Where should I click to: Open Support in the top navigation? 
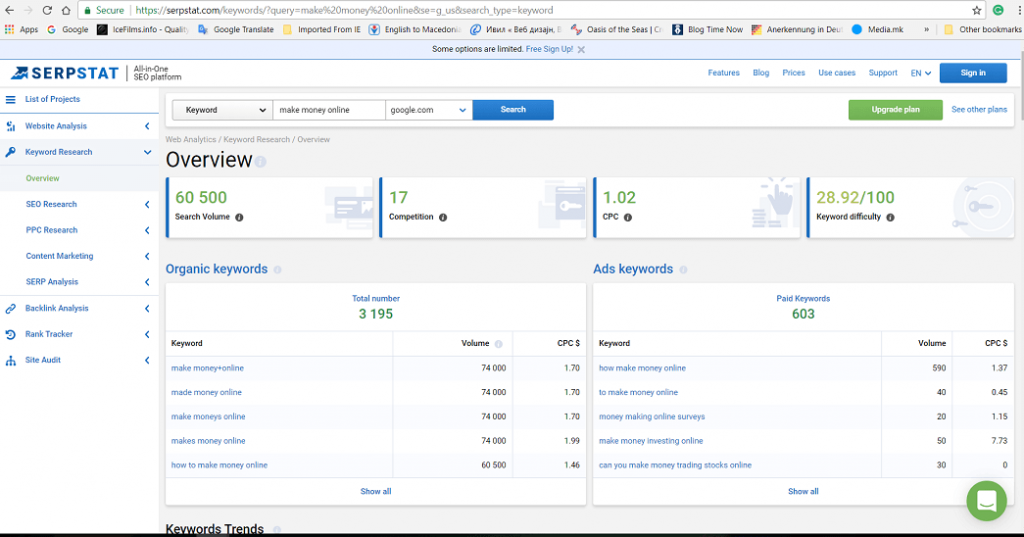pyautogui.click(x=883, y=73)
